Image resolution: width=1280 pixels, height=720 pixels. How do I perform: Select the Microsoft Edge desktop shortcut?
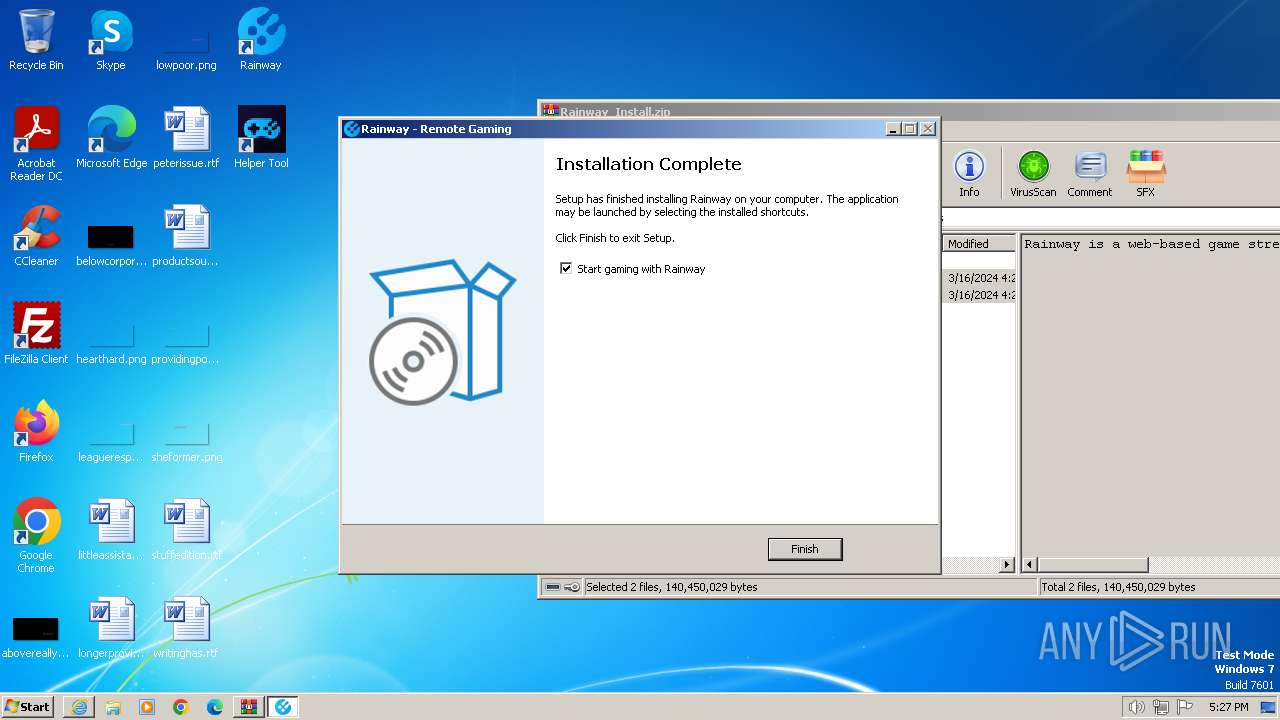(x=111, y=138)
